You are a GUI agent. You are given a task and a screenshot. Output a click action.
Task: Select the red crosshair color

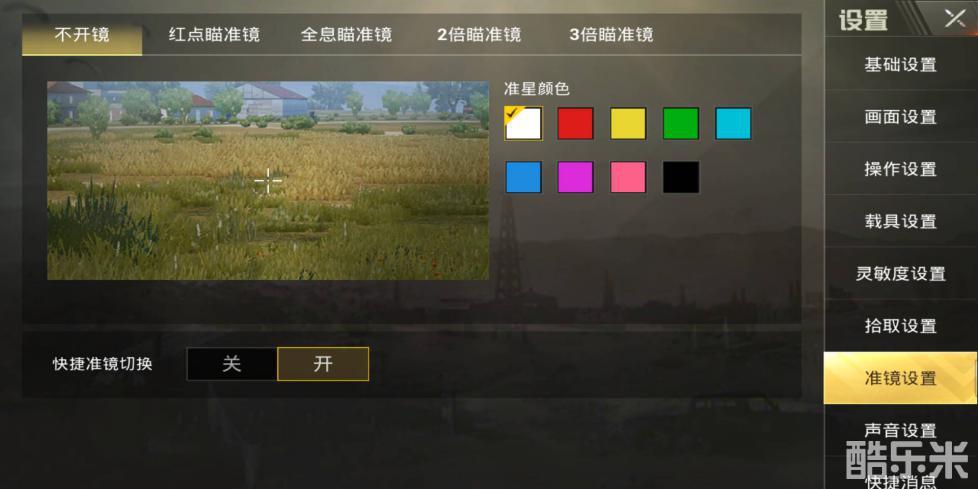pos(575,123)
